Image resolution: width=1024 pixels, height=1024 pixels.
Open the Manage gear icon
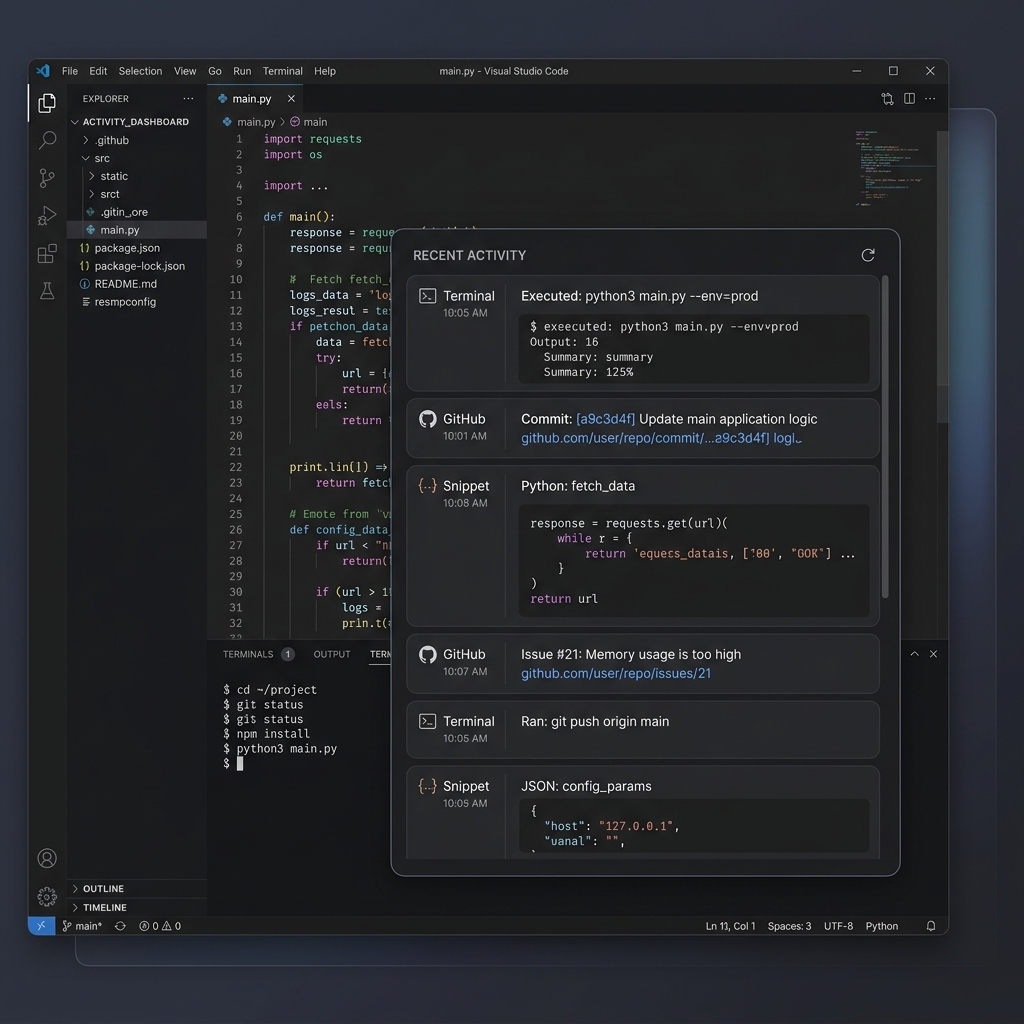(x=47, y=897)
